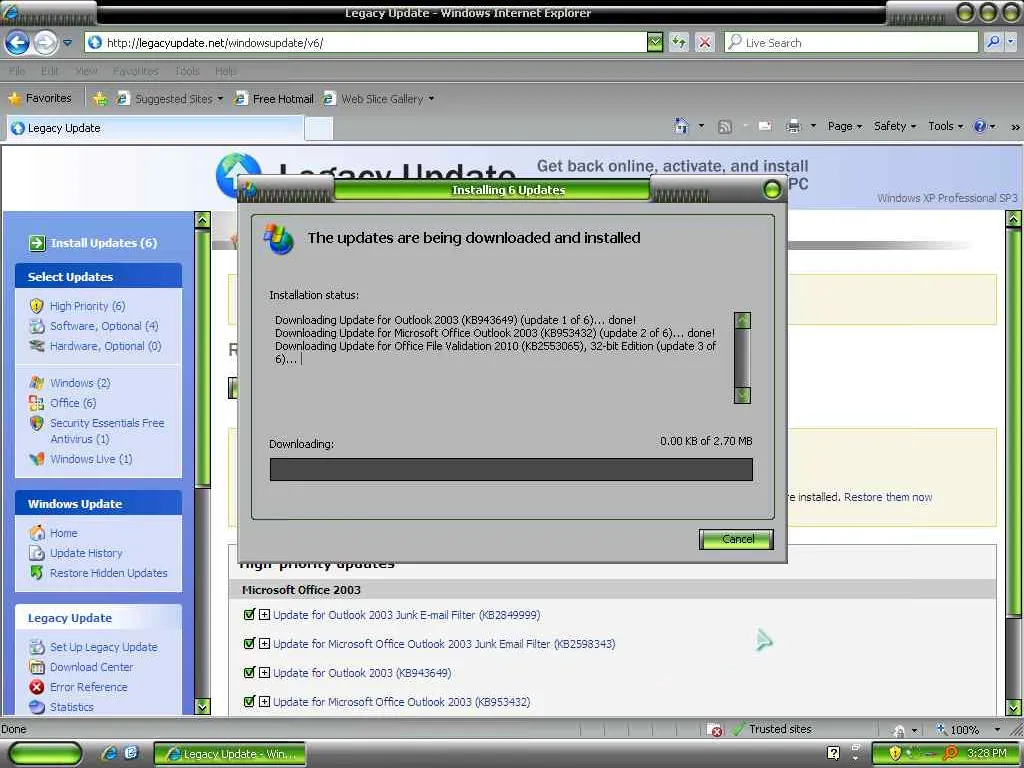Open Suggested Sites dropdown
Screen dimensions: 1024x768
click(x=170, y=99)
